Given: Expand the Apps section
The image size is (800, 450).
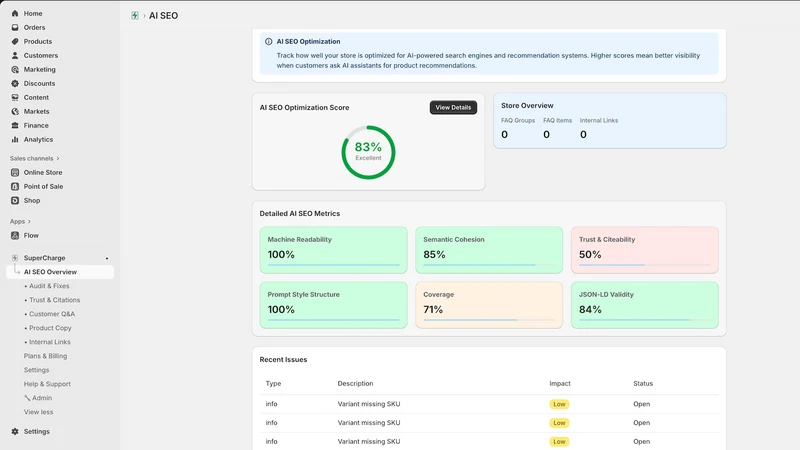Looking at the screenshot, I should pos(20,221).
